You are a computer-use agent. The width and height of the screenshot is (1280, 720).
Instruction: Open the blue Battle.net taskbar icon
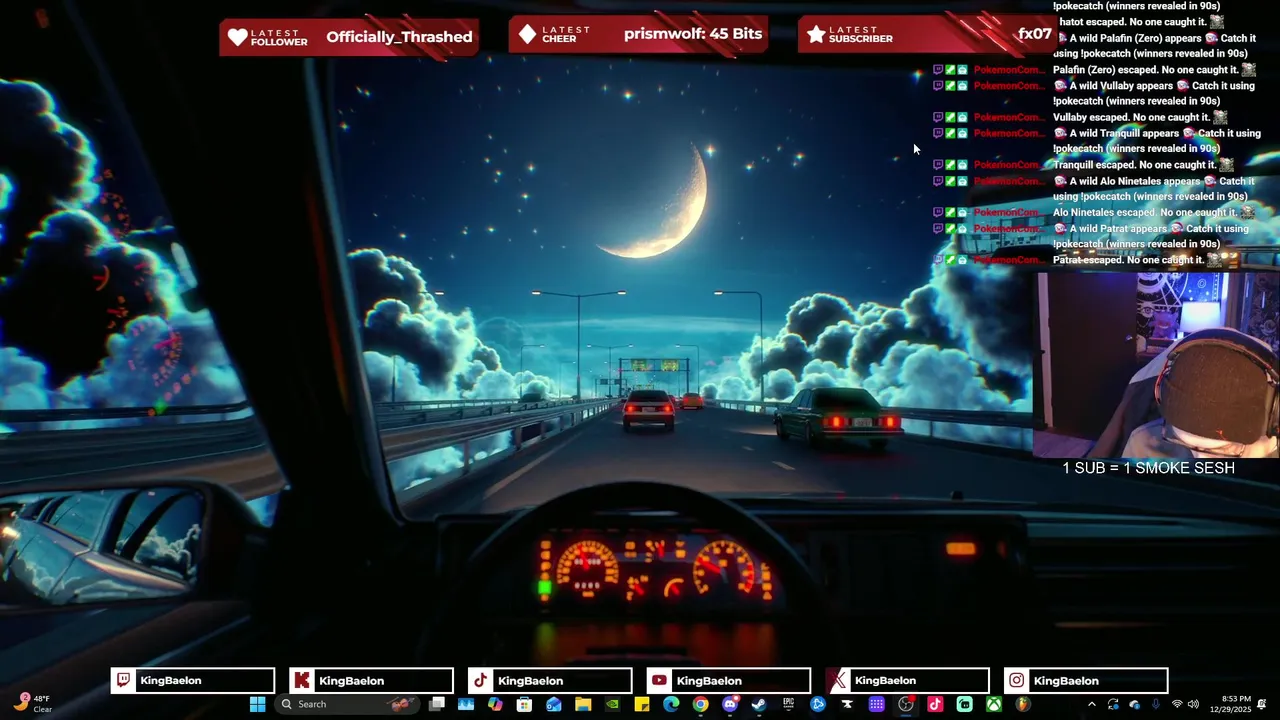[818, 704]
